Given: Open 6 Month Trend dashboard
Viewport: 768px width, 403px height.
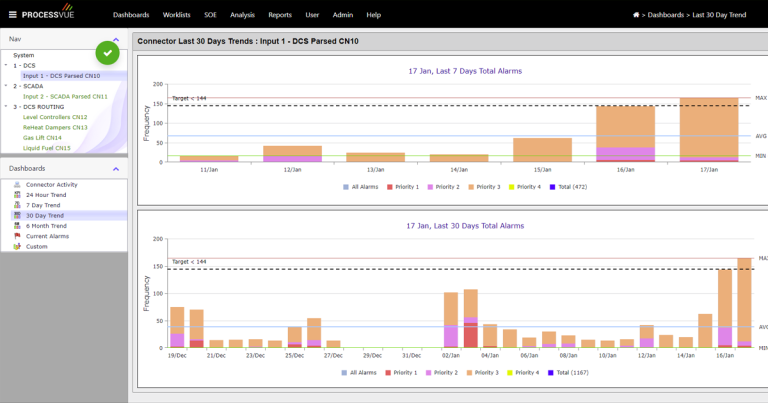Looking at the screenshot, I should 46,226.
